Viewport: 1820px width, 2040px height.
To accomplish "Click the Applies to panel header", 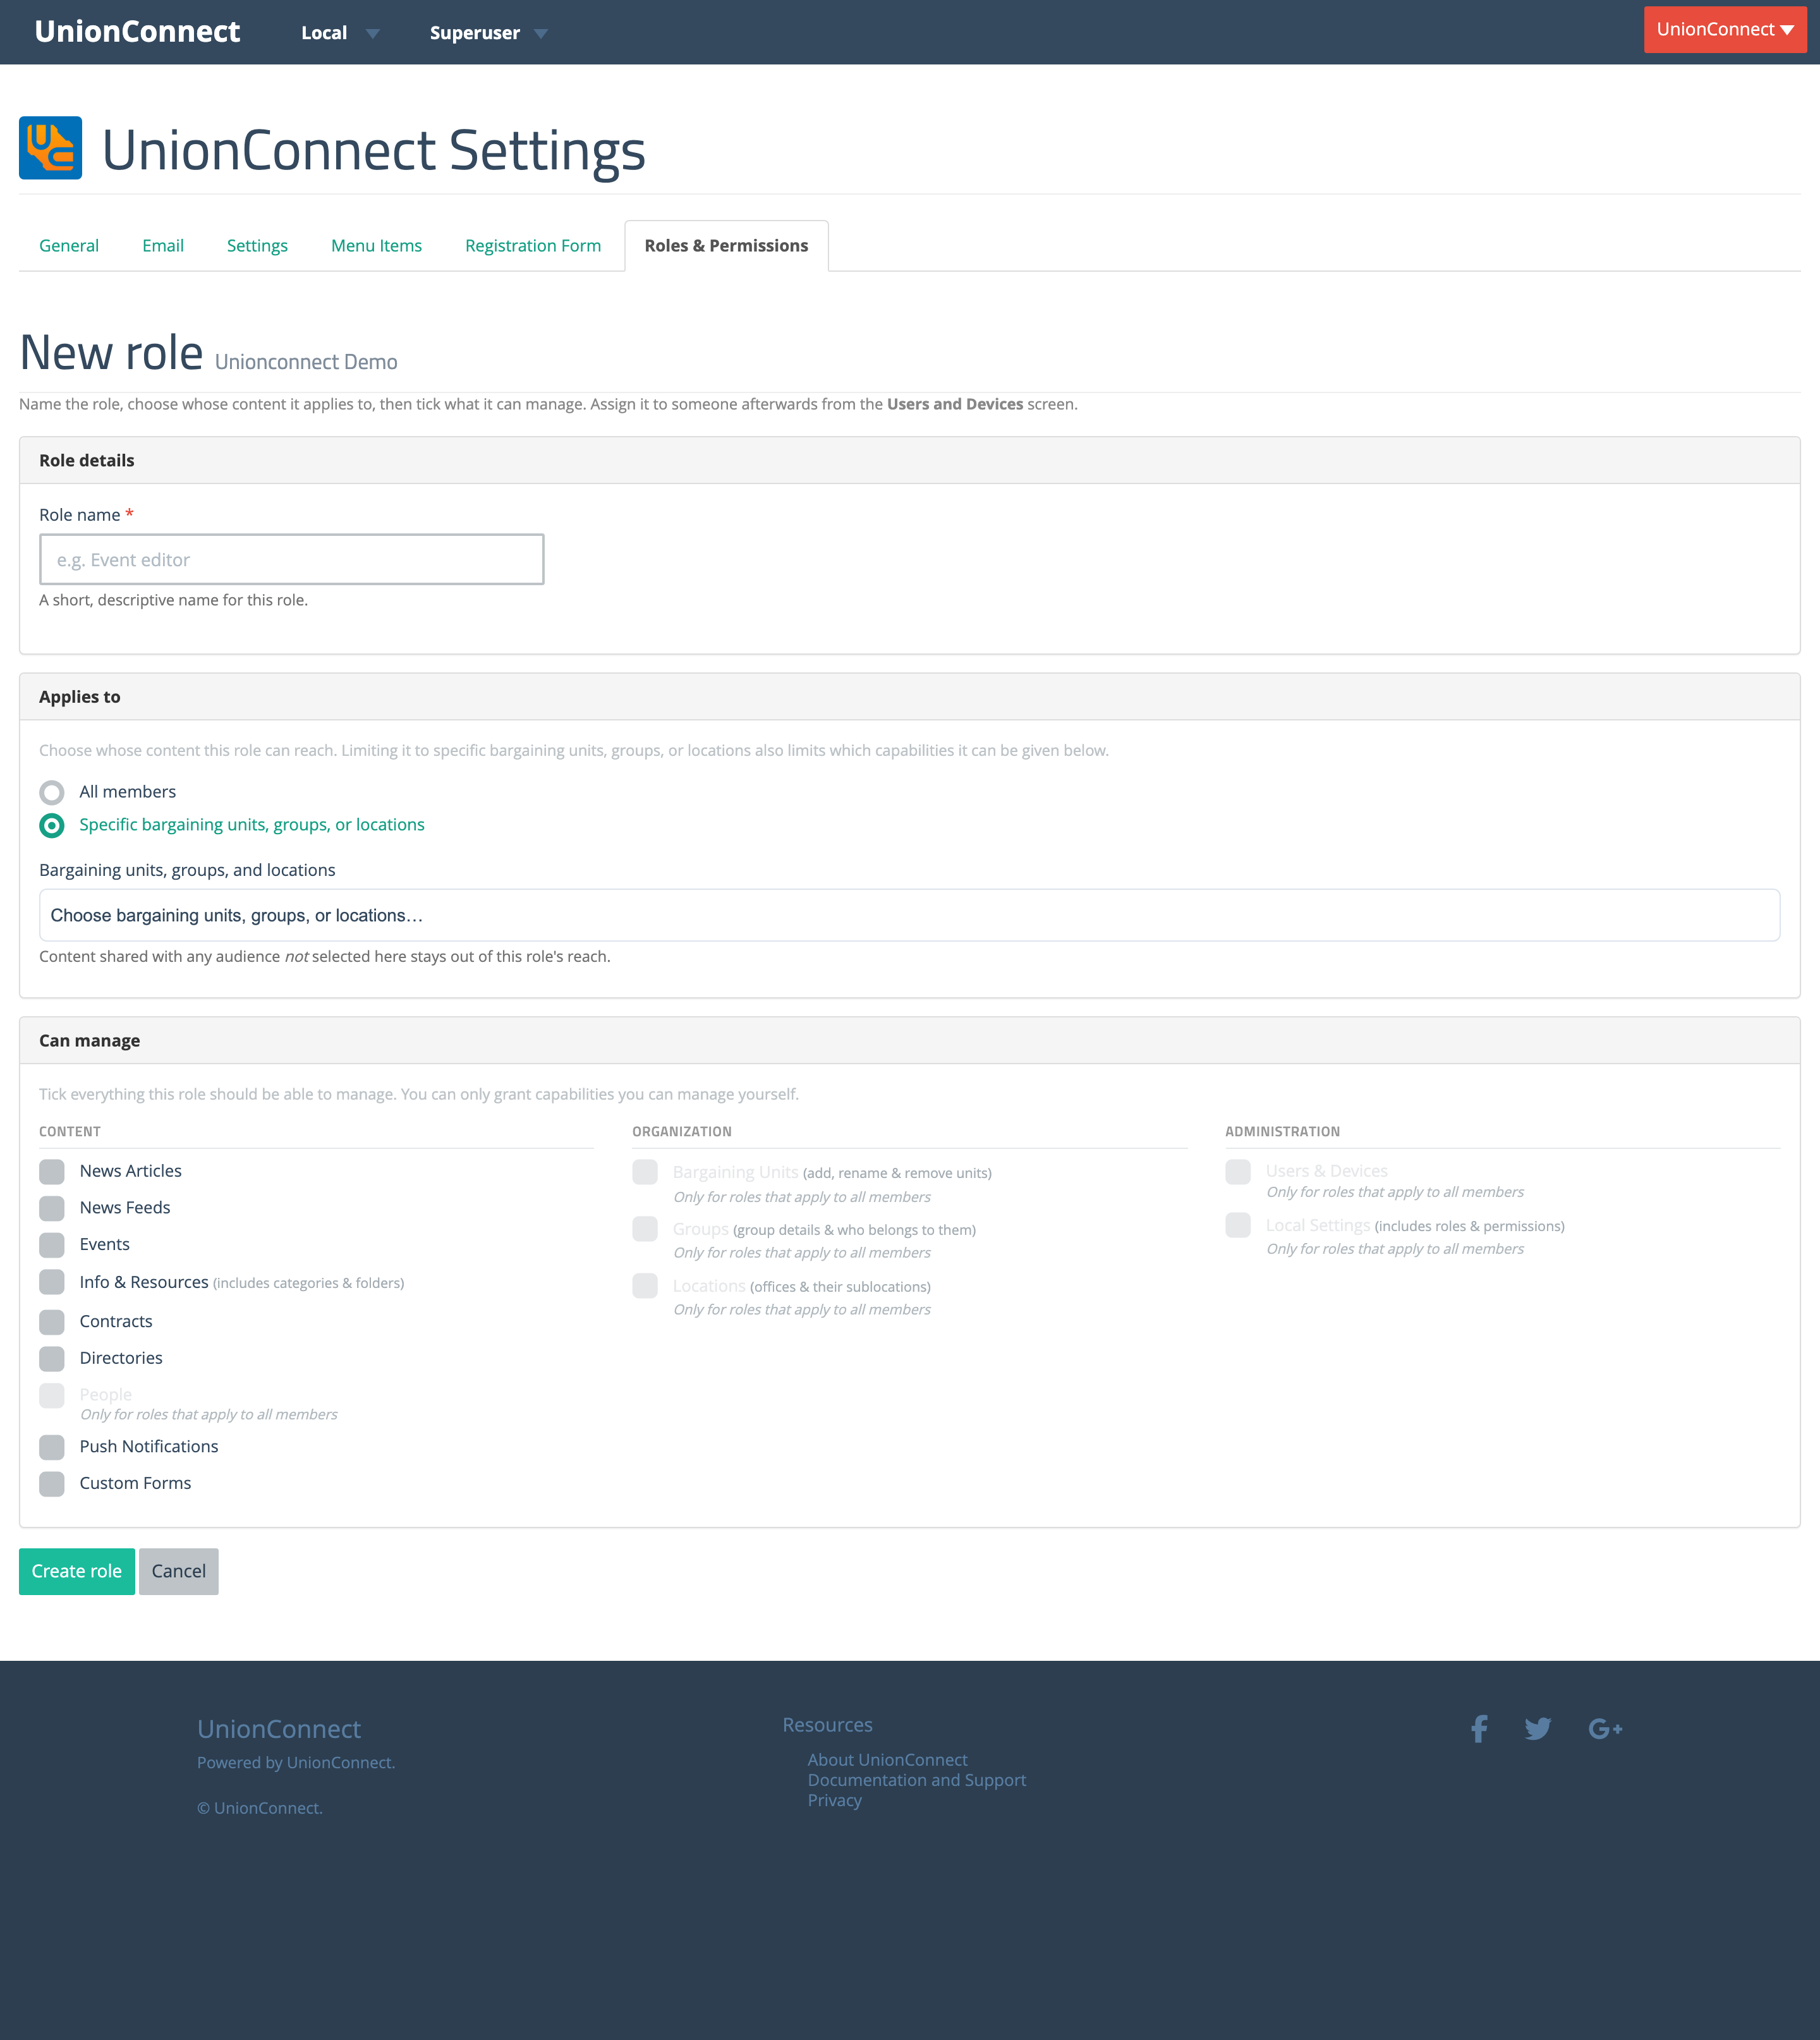I will [x=909, y=697].
